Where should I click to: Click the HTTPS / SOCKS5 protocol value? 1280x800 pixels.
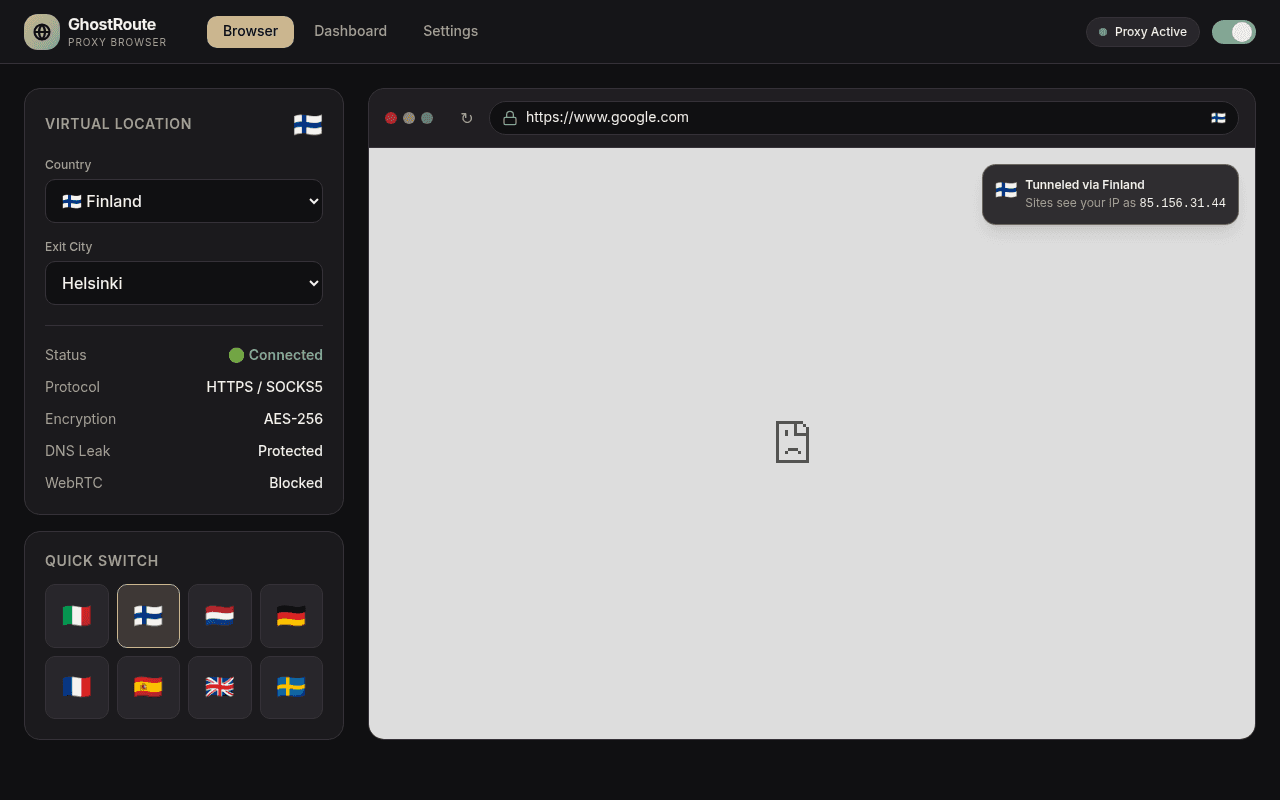tap(264, 387)
